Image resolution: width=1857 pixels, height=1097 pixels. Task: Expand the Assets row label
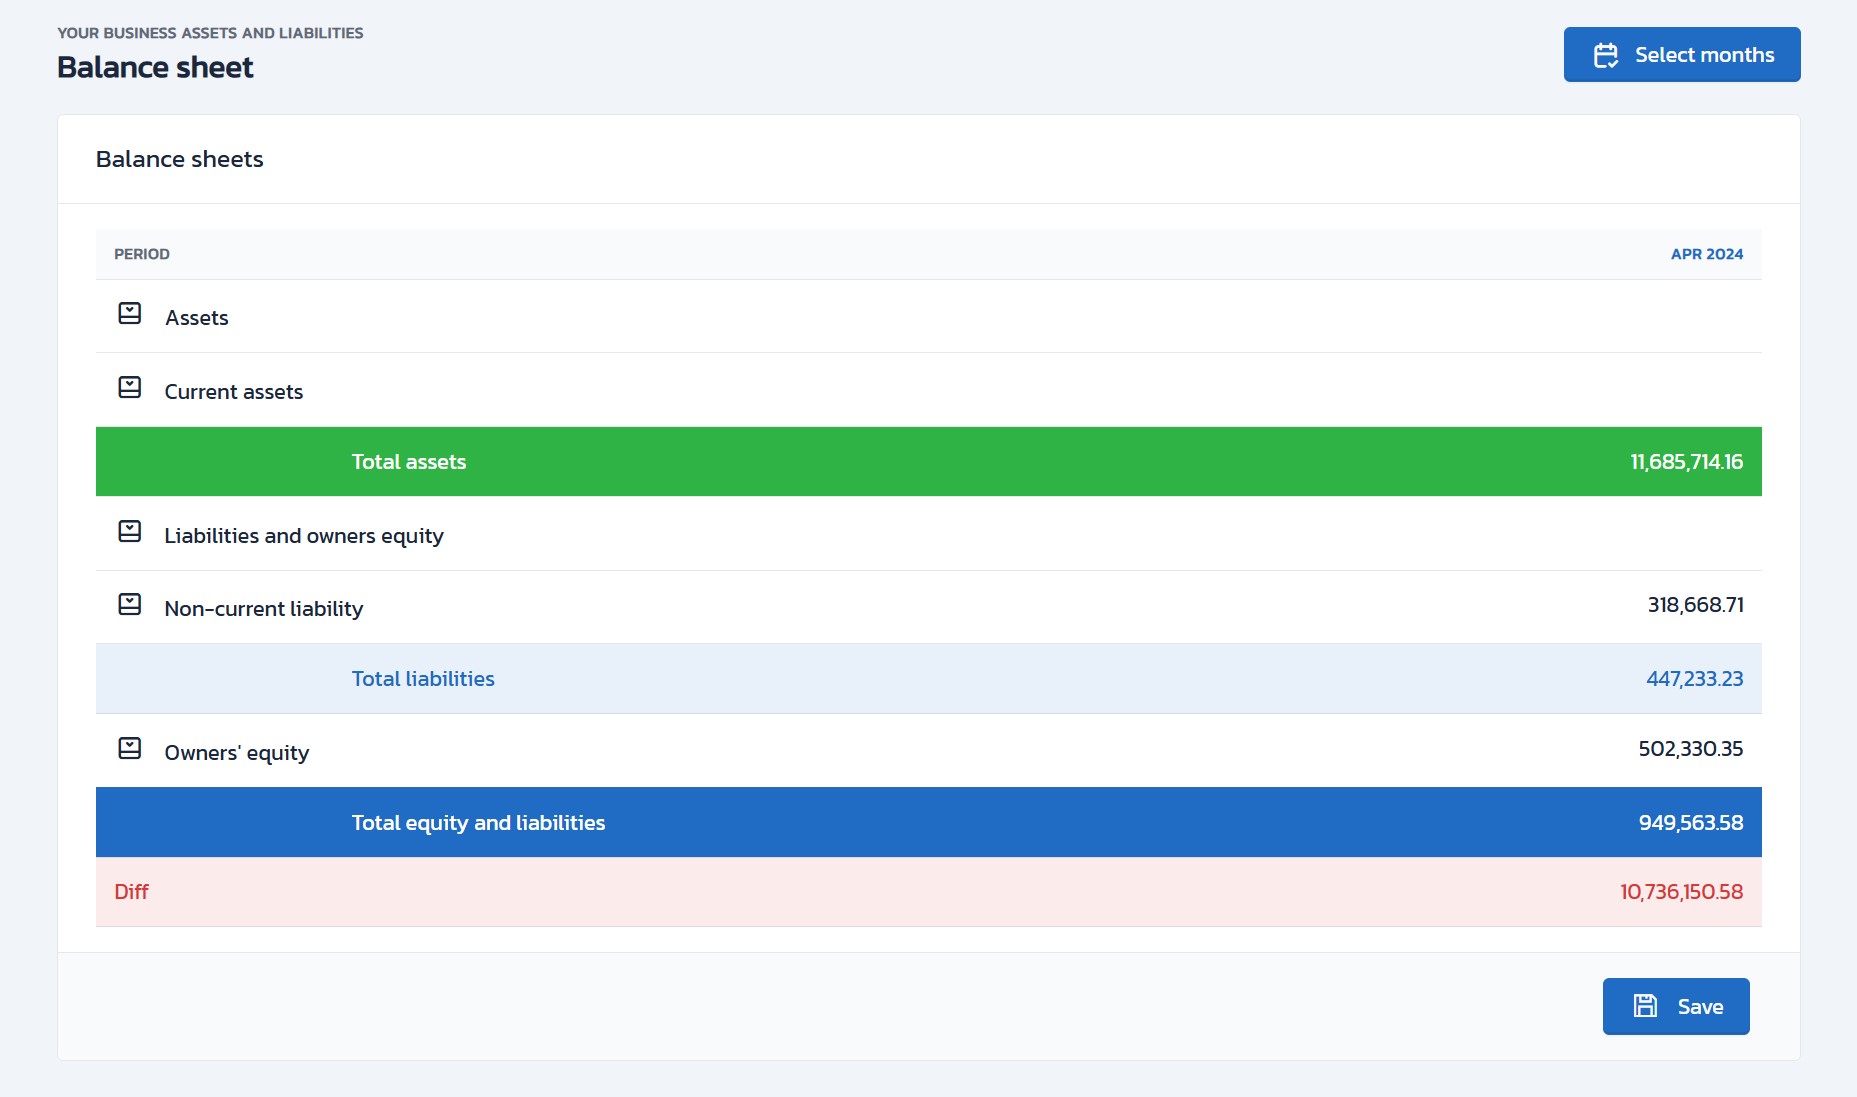pyautogui.click(x=197, y=318)
